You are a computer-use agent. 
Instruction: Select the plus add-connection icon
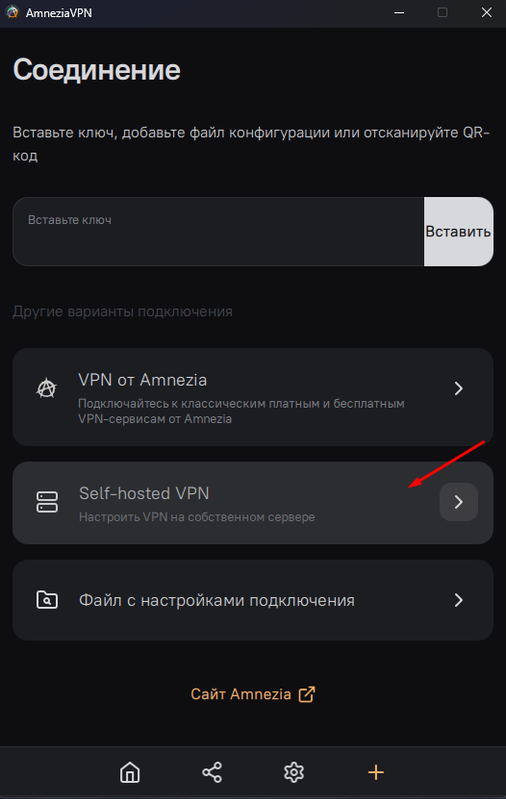click(x=376, y=773)
